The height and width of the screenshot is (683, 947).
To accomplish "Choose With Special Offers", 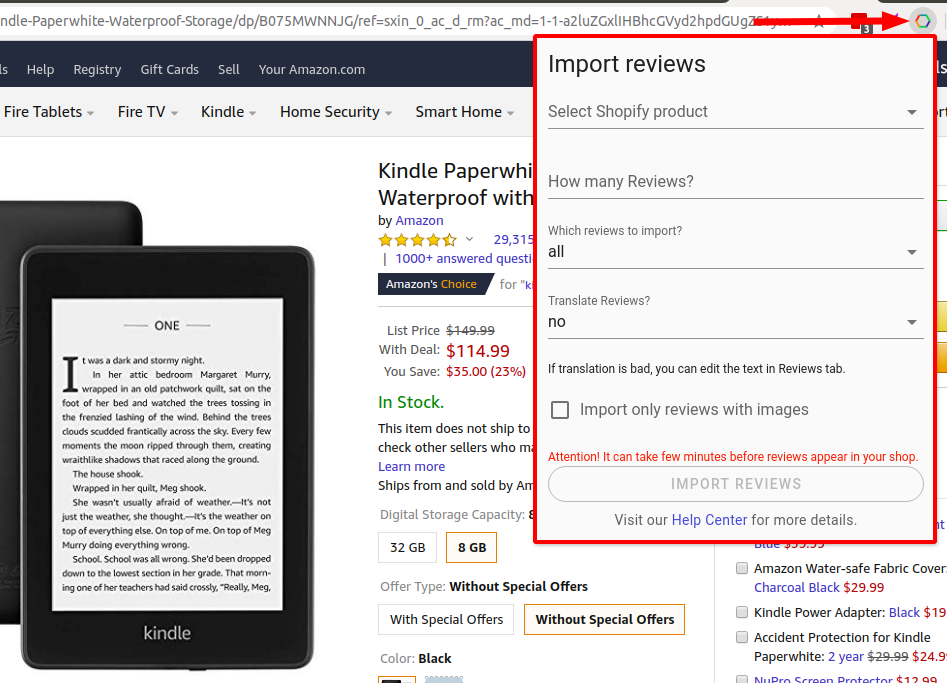I will [446, 620].
